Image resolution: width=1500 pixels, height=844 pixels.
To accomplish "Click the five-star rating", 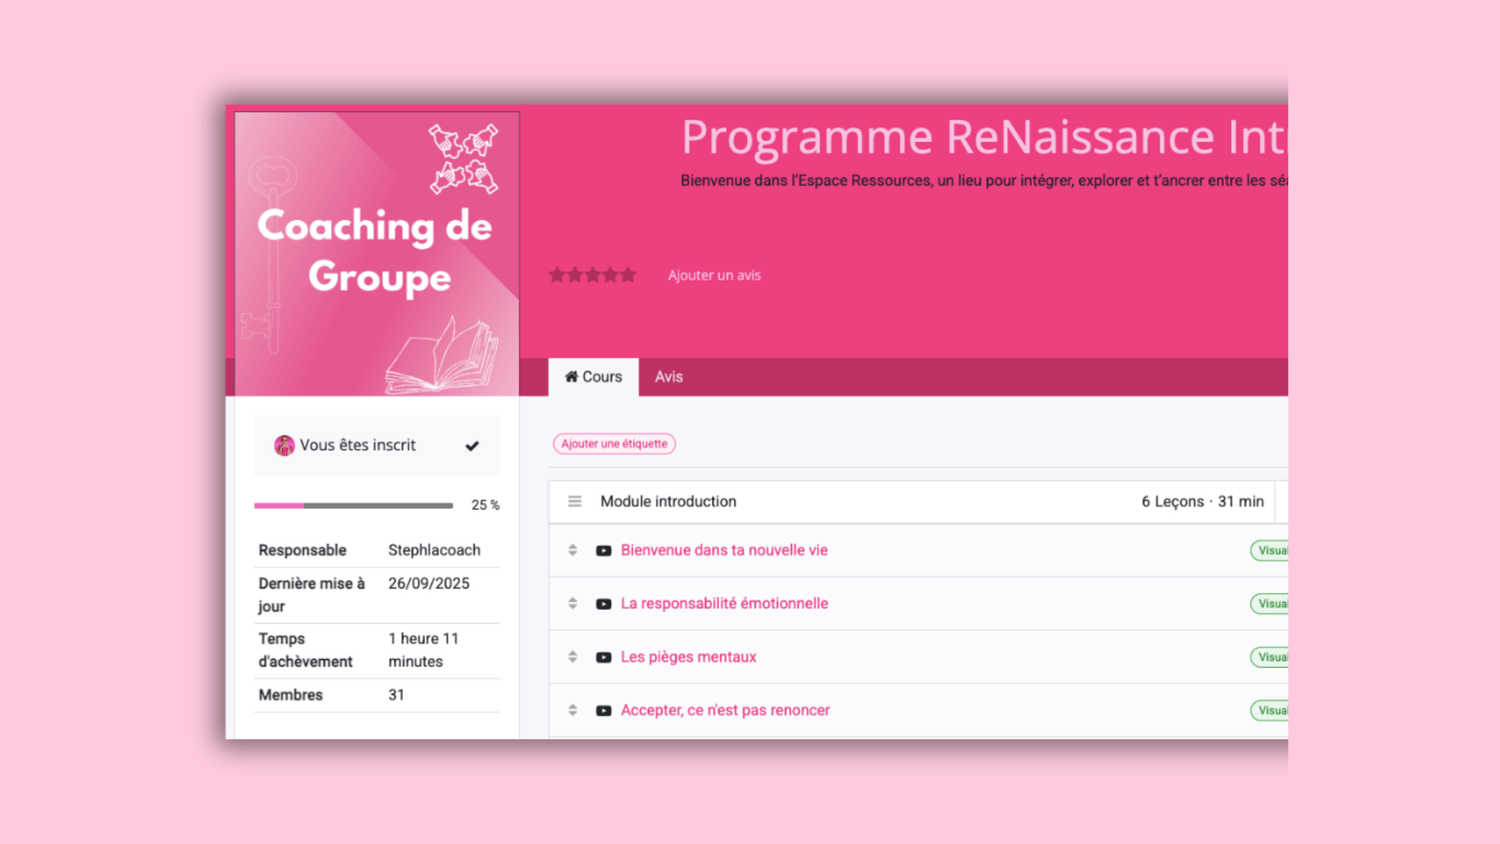I will click(592, 275).
